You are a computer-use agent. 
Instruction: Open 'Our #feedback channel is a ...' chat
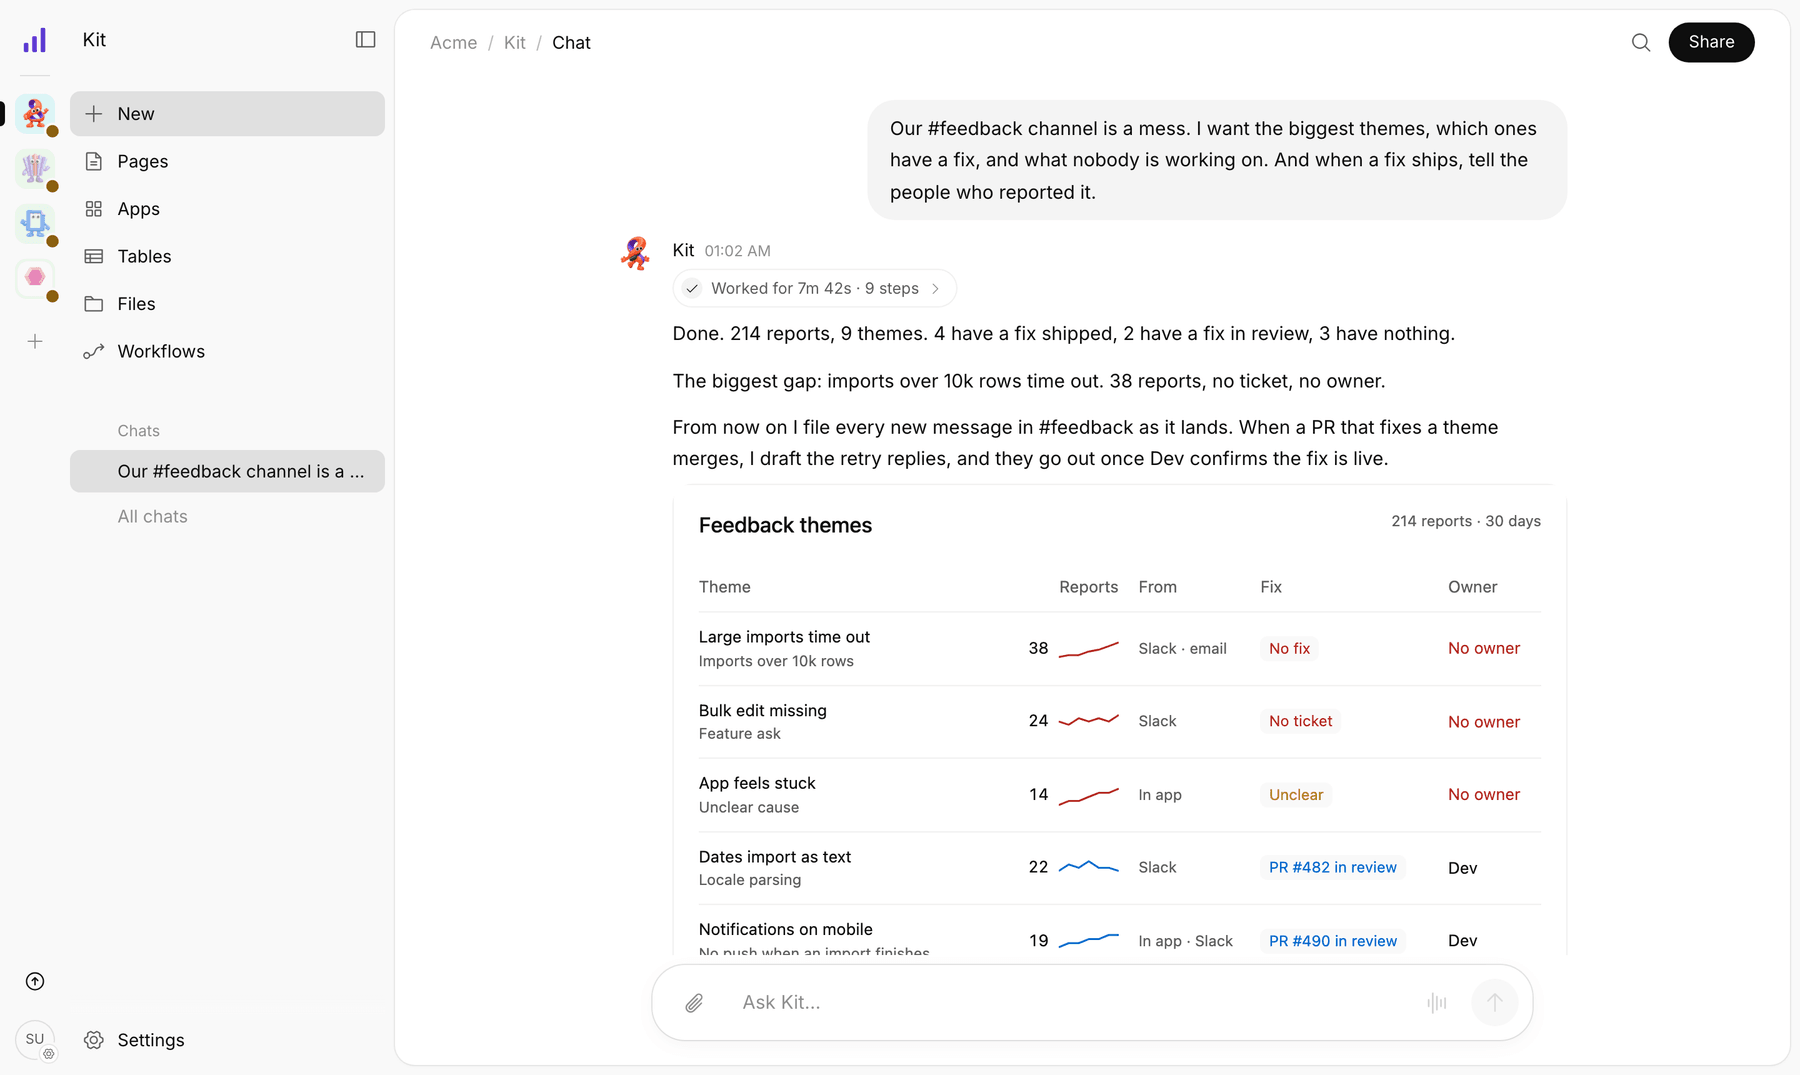(227, 471)
